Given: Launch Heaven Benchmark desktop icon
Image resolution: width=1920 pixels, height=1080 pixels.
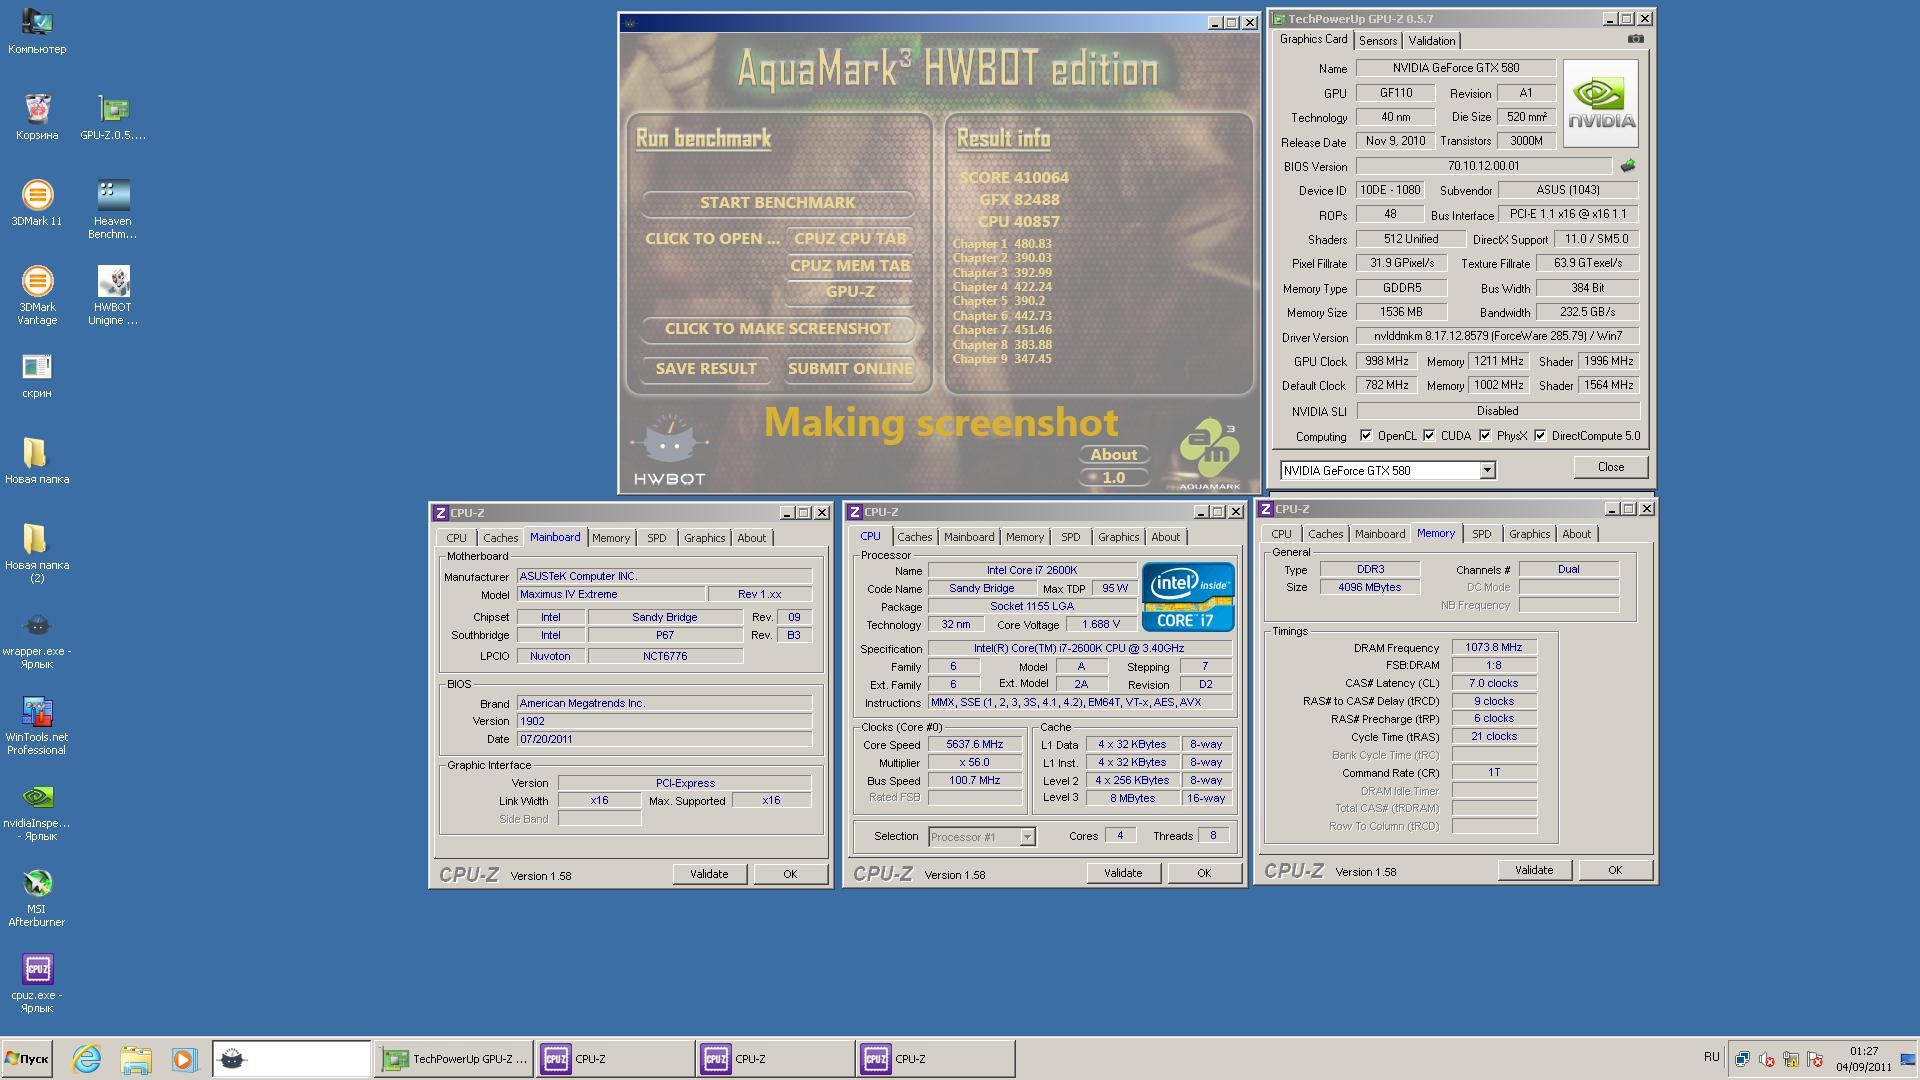Looking at the screenshot, I should [x=113, y=209].
